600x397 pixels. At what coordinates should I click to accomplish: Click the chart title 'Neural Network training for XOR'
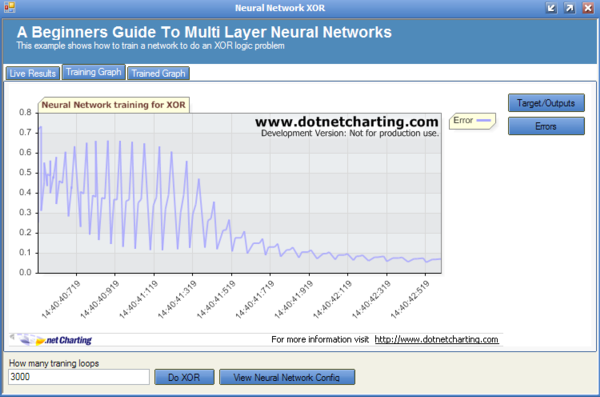tap(114, 105)
